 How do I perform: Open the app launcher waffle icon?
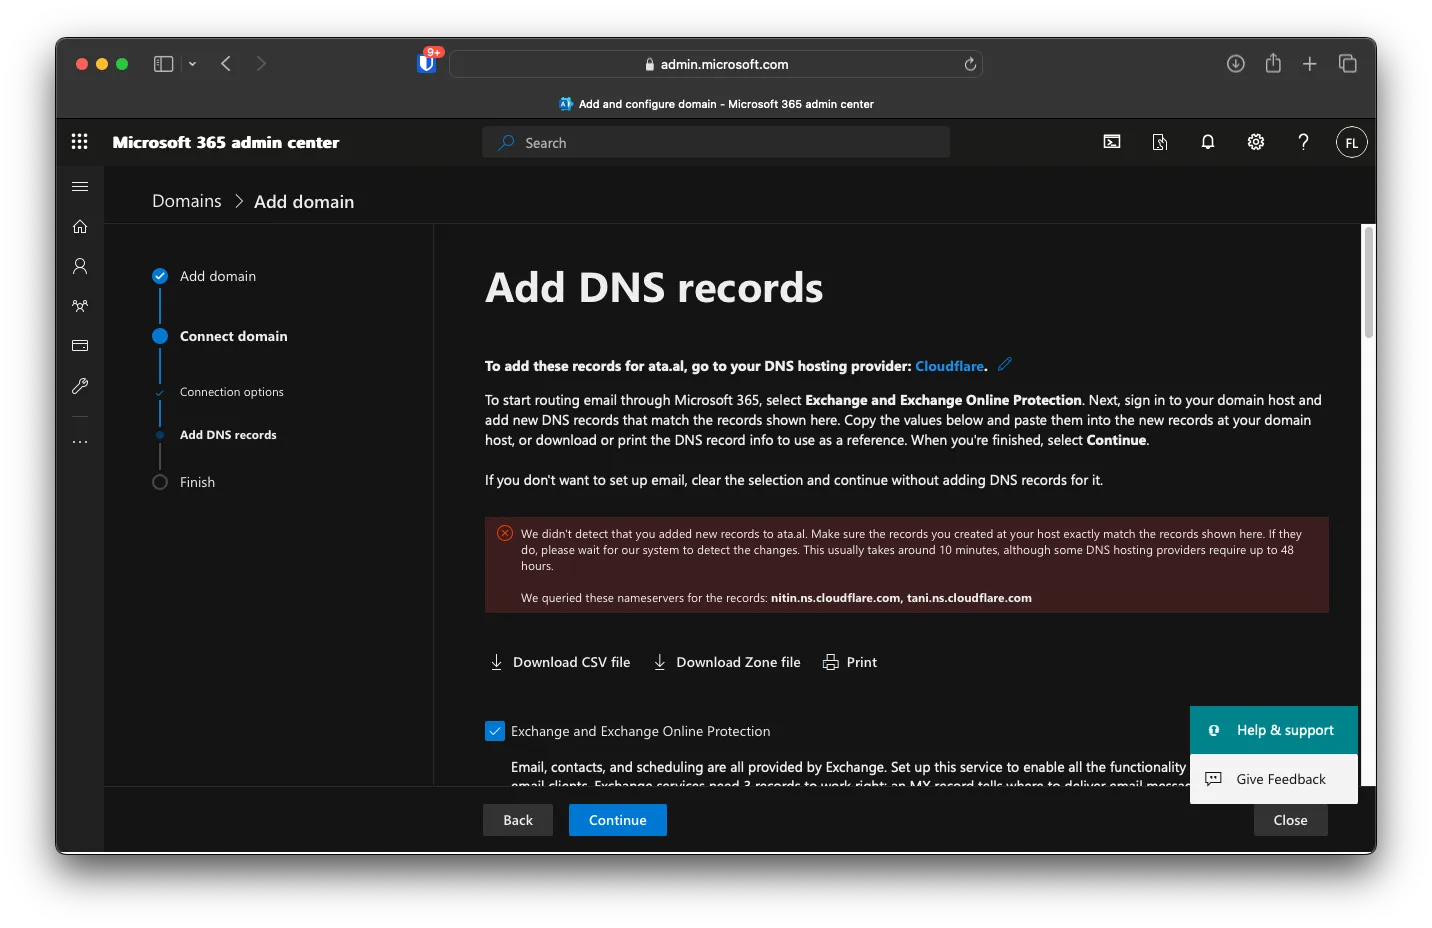[x=80, y=142]
